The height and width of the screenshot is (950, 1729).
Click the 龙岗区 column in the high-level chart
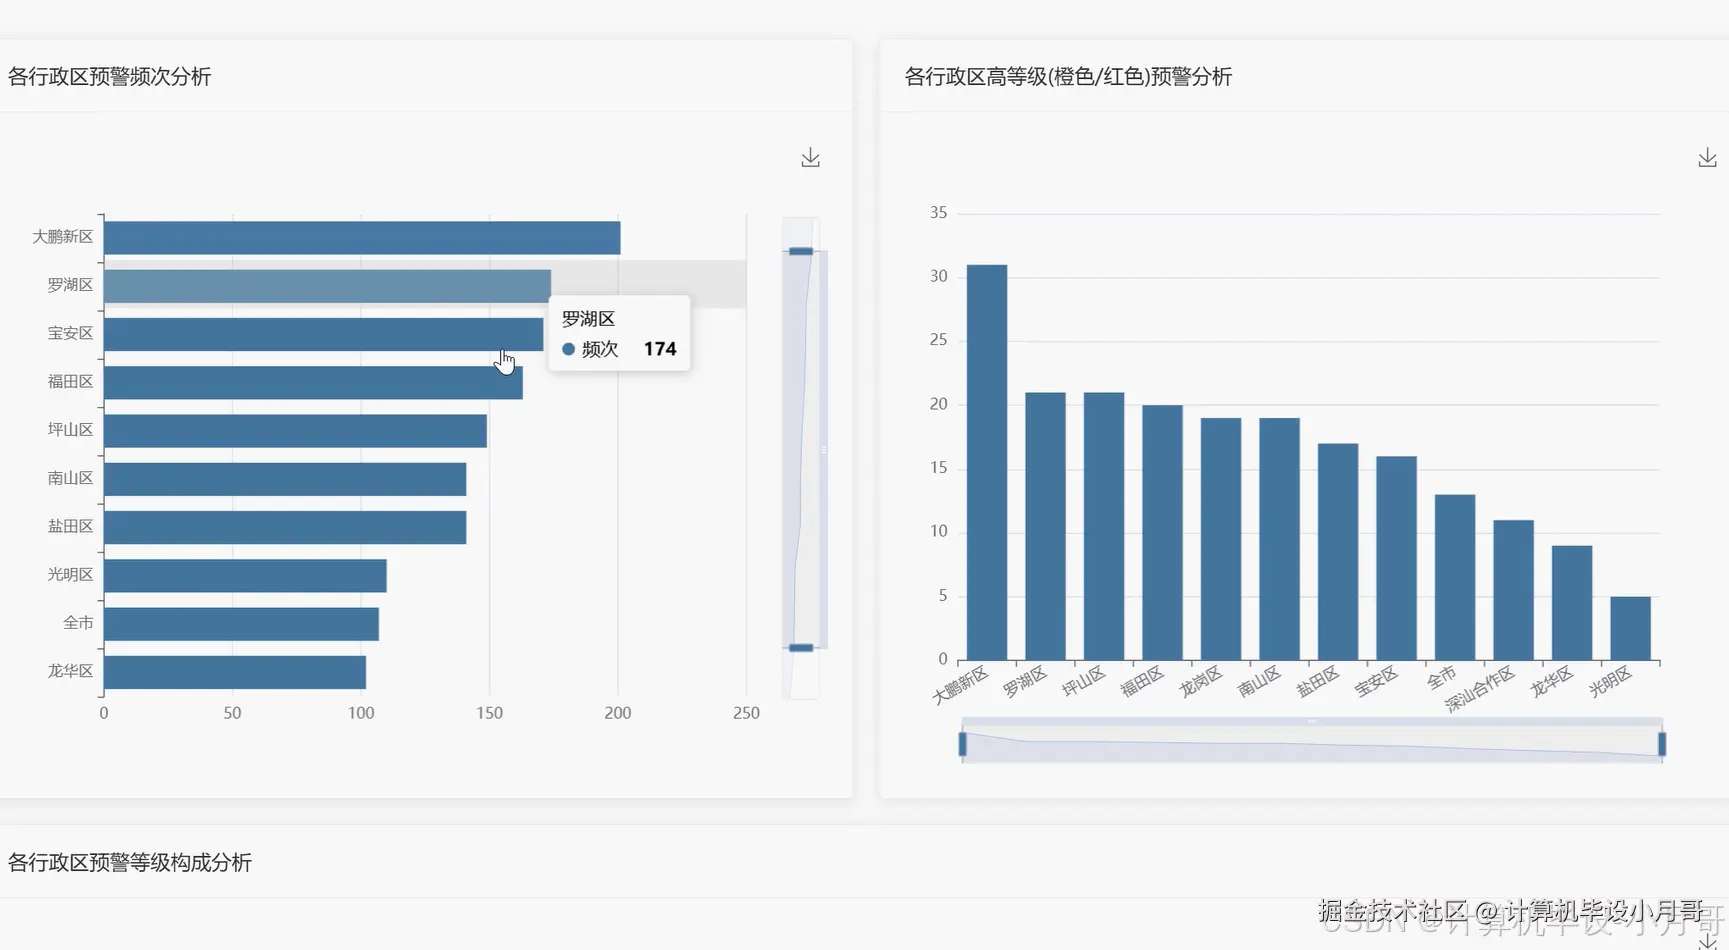[x=1221, y=539]
